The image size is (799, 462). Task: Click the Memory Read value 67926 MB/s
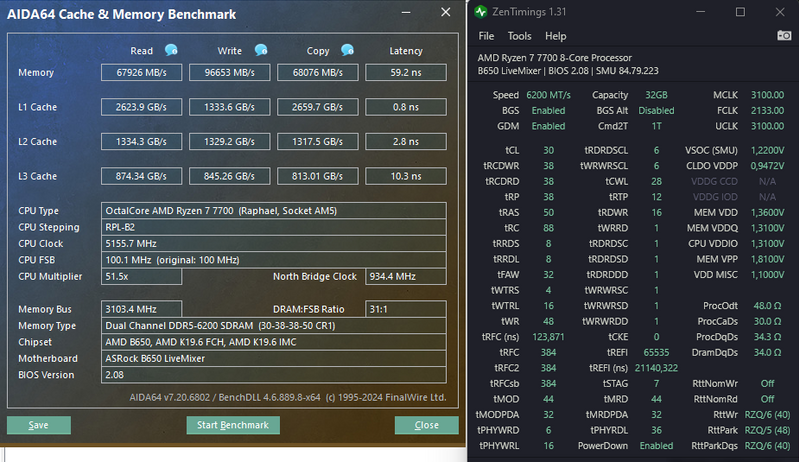click(x=142, y=72)
